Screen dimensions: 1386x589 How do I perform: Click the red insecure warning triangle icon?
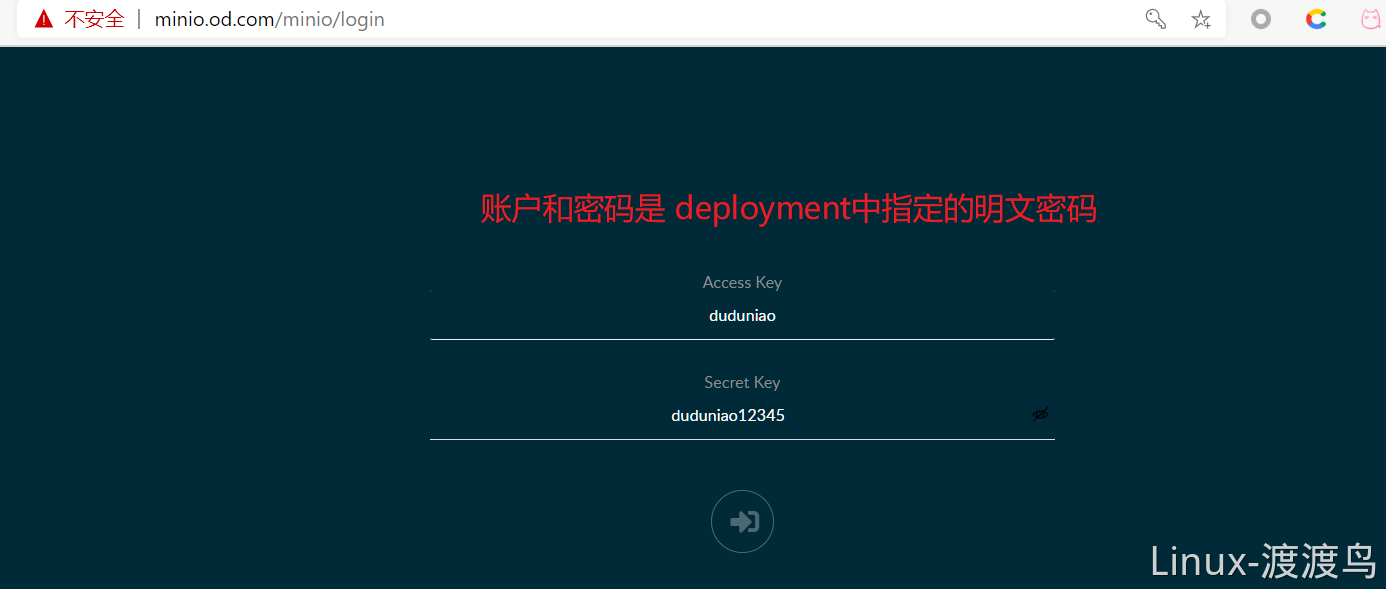coord(44,19)
